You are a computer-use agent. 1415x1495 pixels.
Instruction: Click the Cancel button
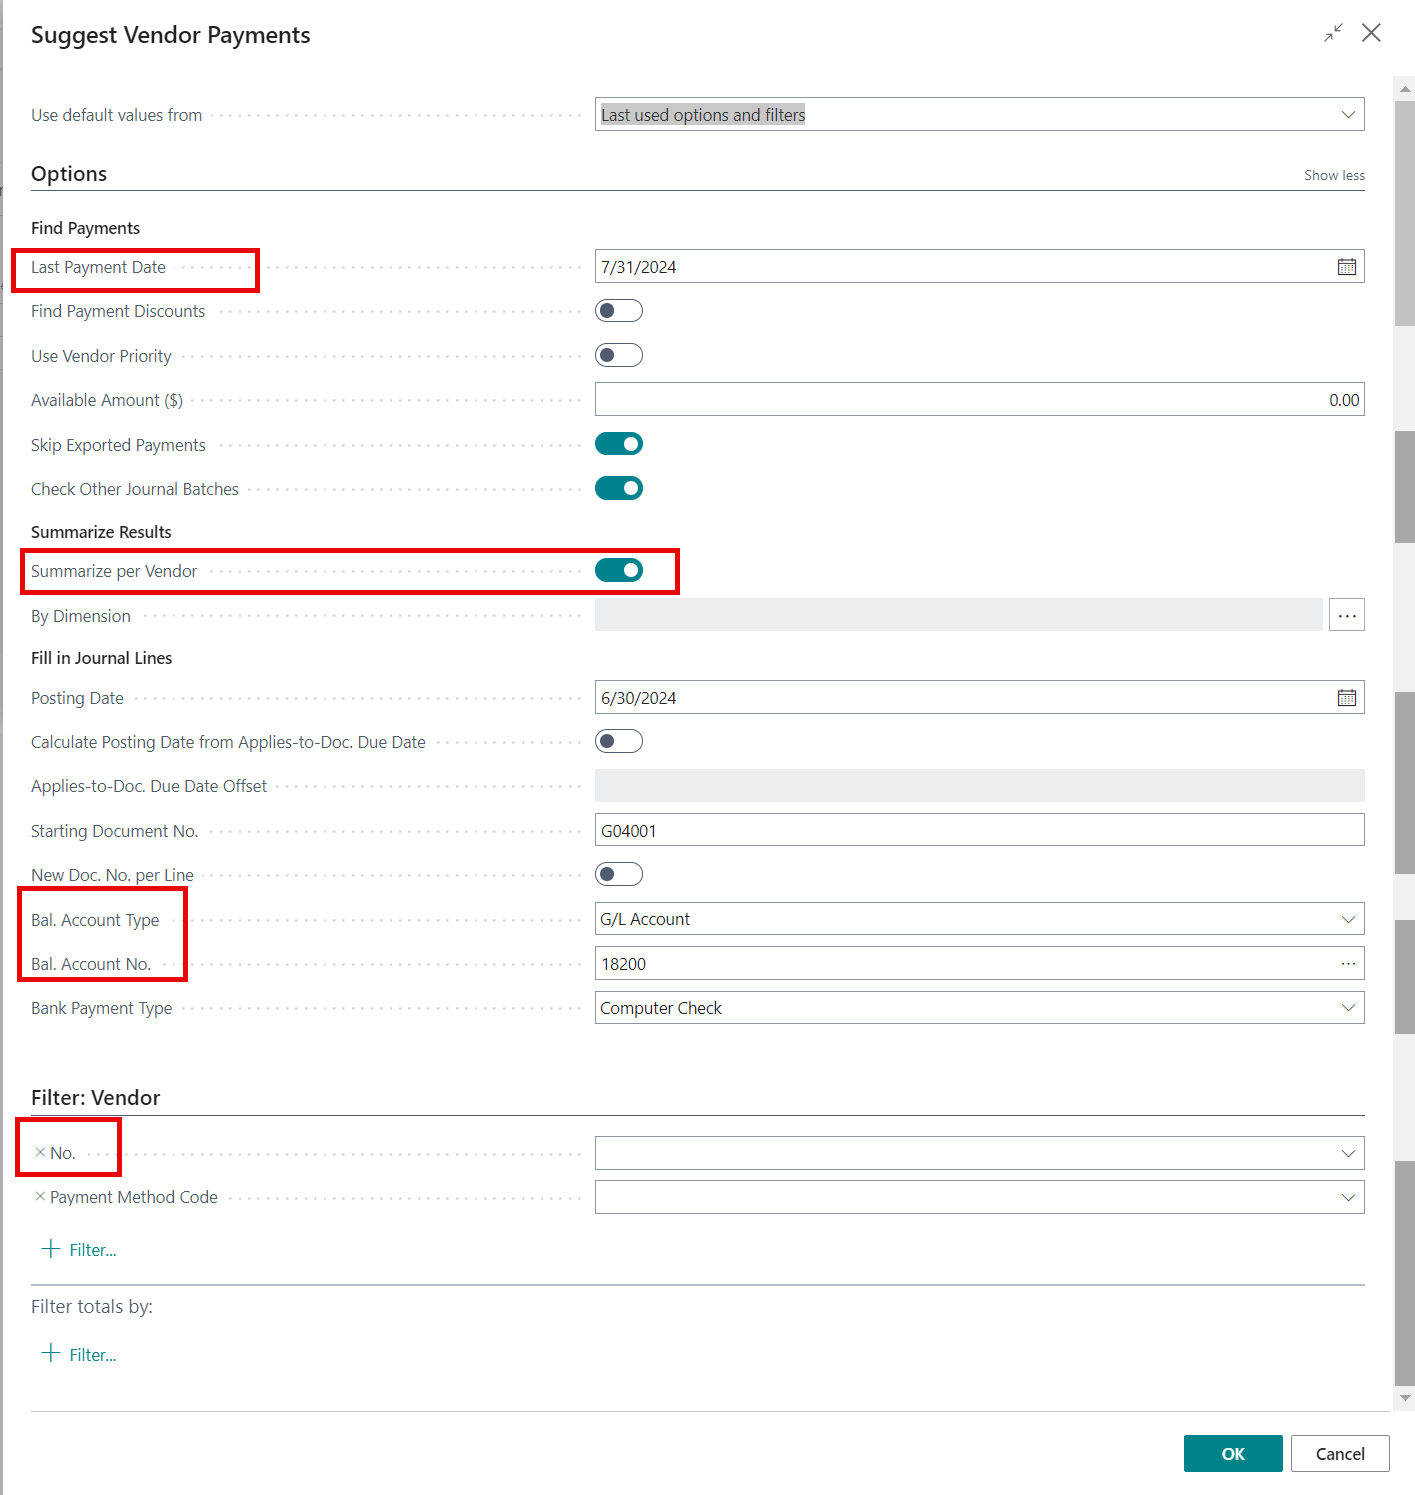point(1340,1453)
